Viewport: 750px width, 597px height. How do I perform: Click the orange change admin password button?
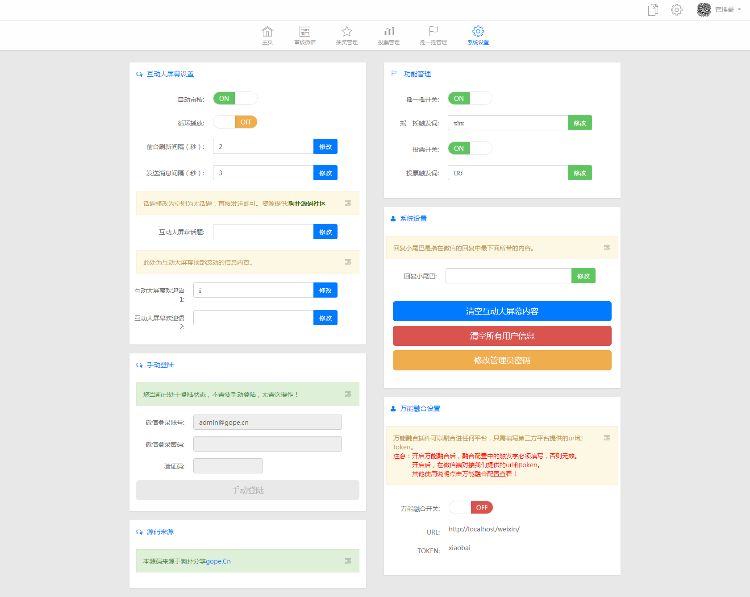[502, 360]
